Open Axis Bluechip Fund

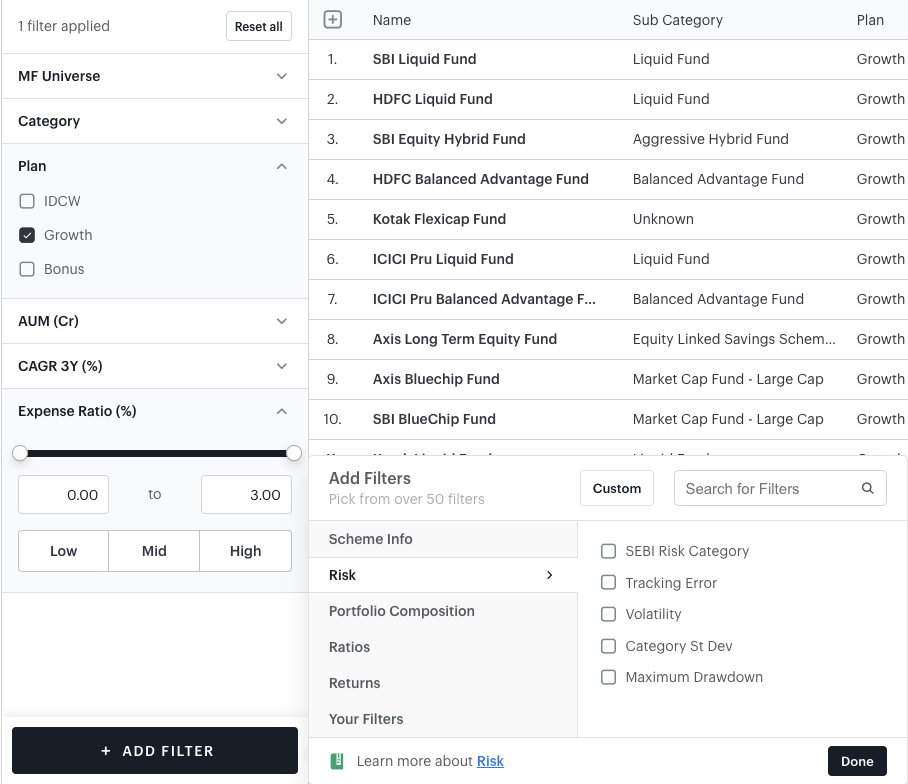point(436,379)
